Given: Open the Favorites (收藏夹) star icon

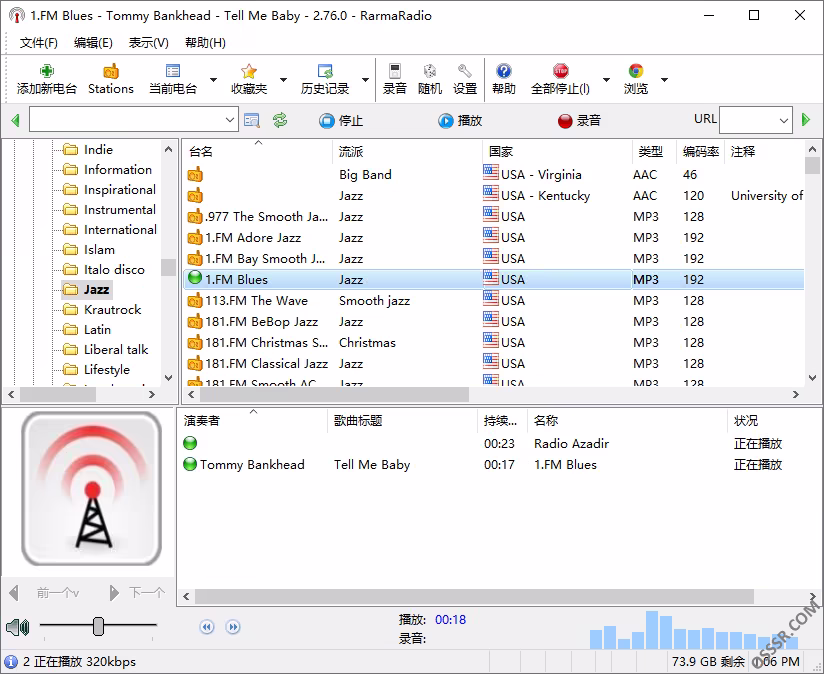Looking at the screenshot, I should tap(249, 71).
